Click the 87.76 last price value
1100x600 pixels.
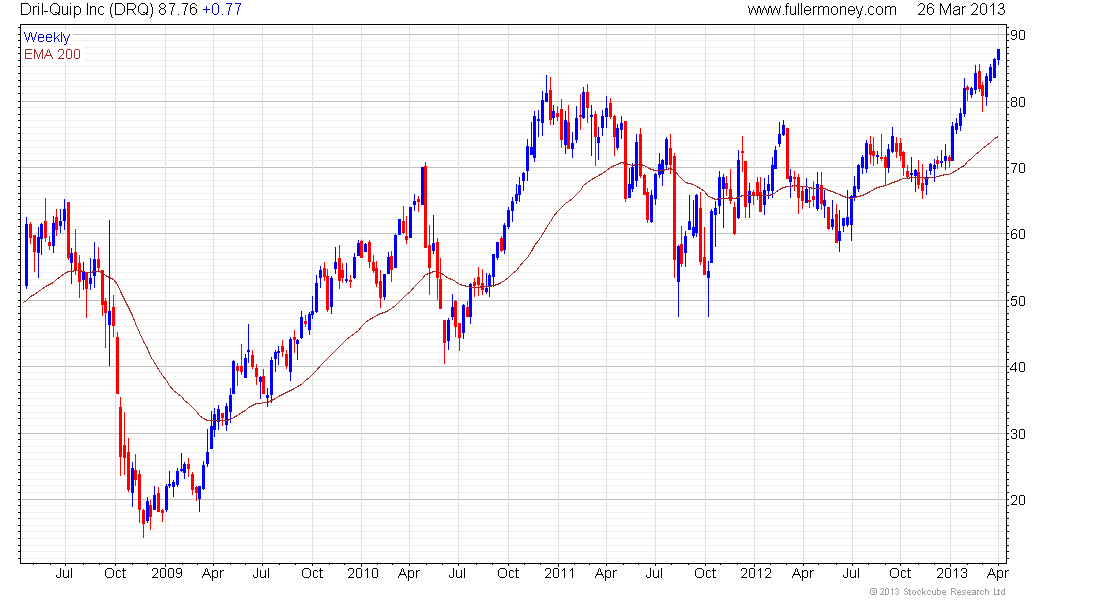click(x=178, y=10)
